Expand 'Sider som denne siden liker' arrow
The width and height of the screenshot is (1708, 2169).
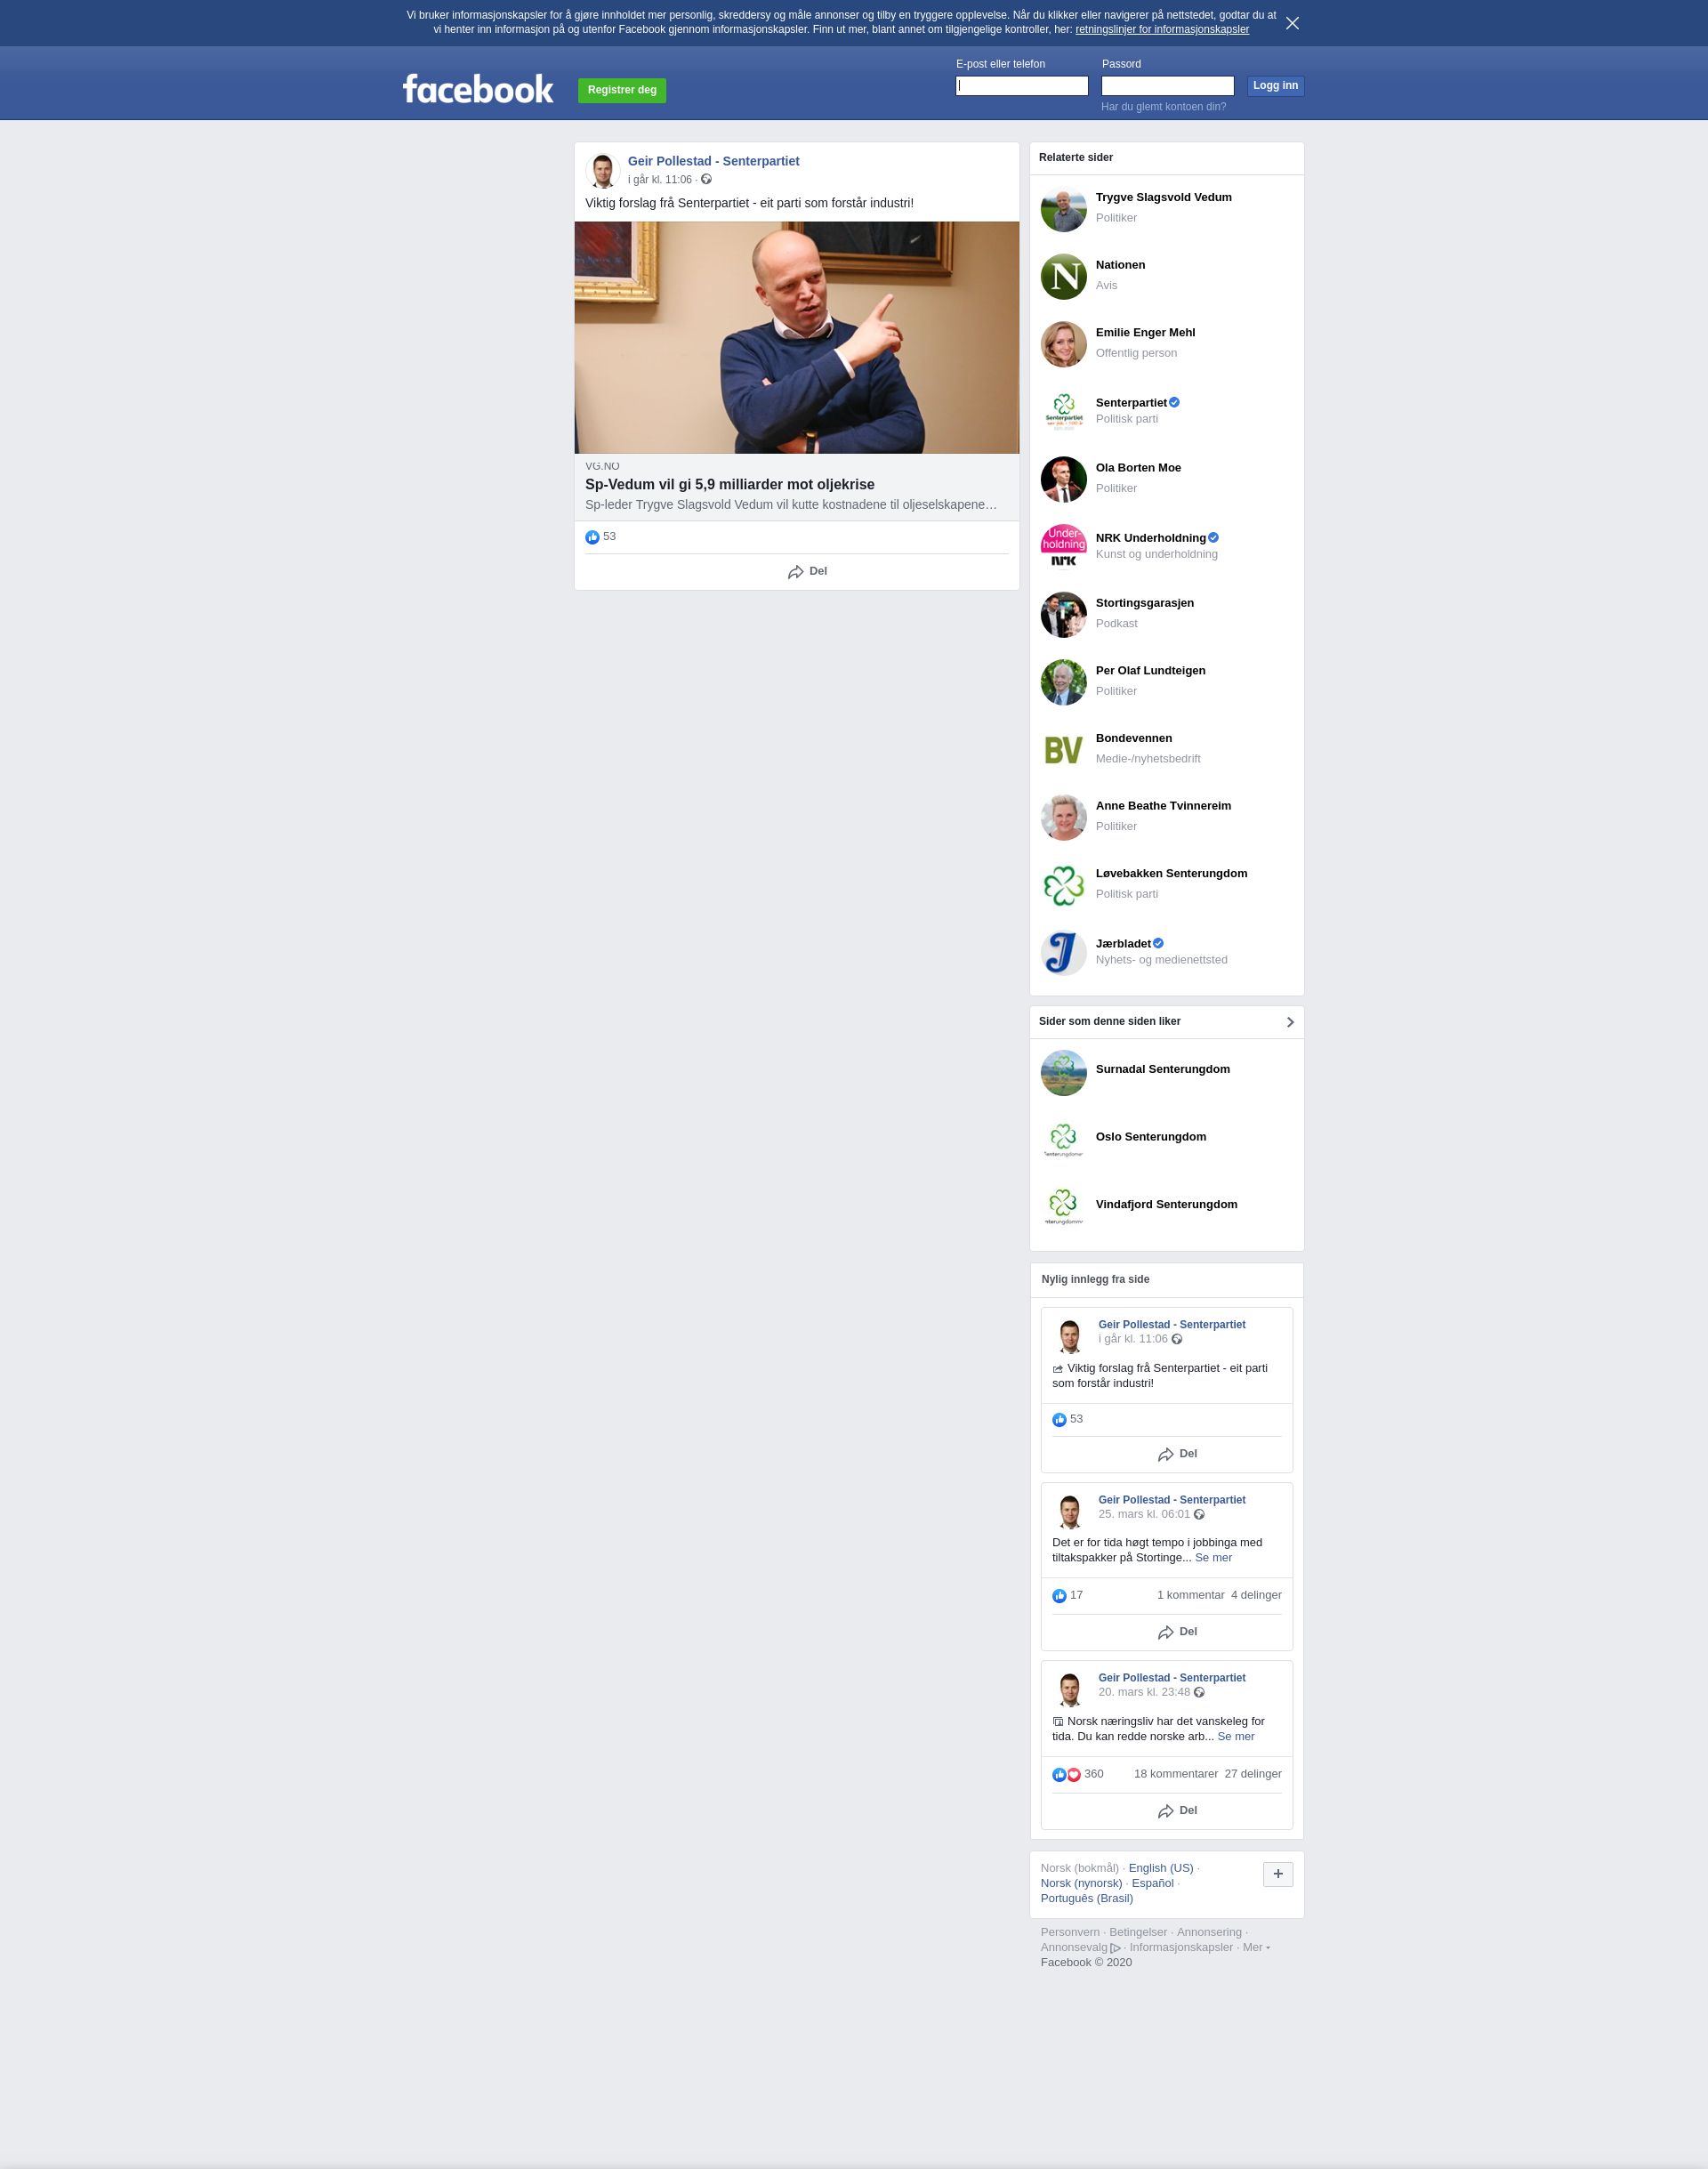(1290, 1022)
